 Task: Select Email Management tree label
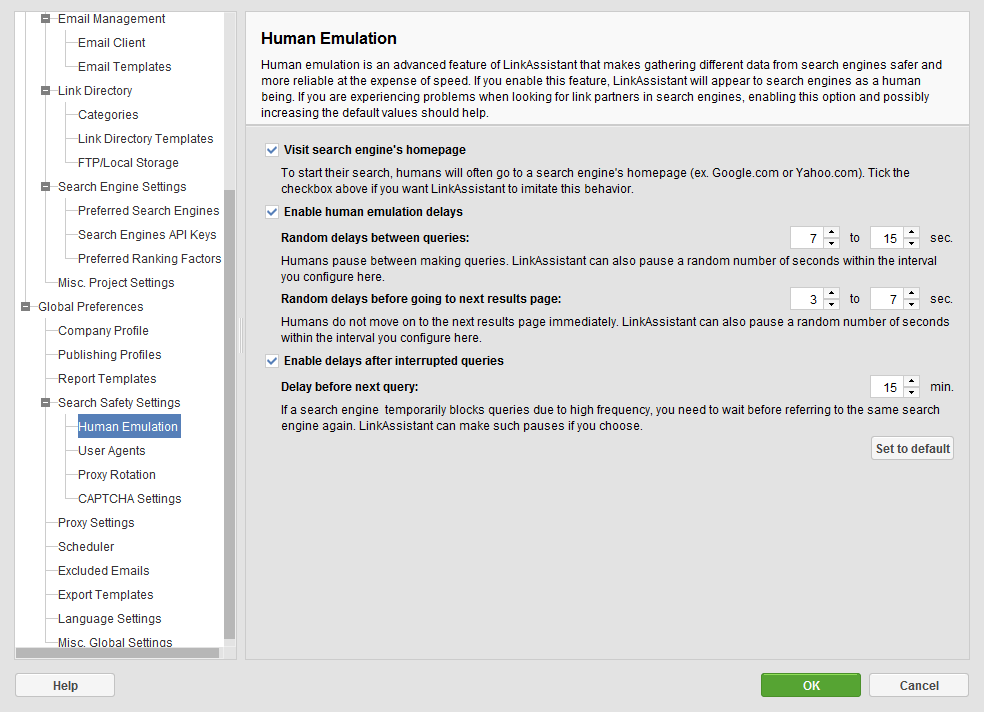click(112, 19)
